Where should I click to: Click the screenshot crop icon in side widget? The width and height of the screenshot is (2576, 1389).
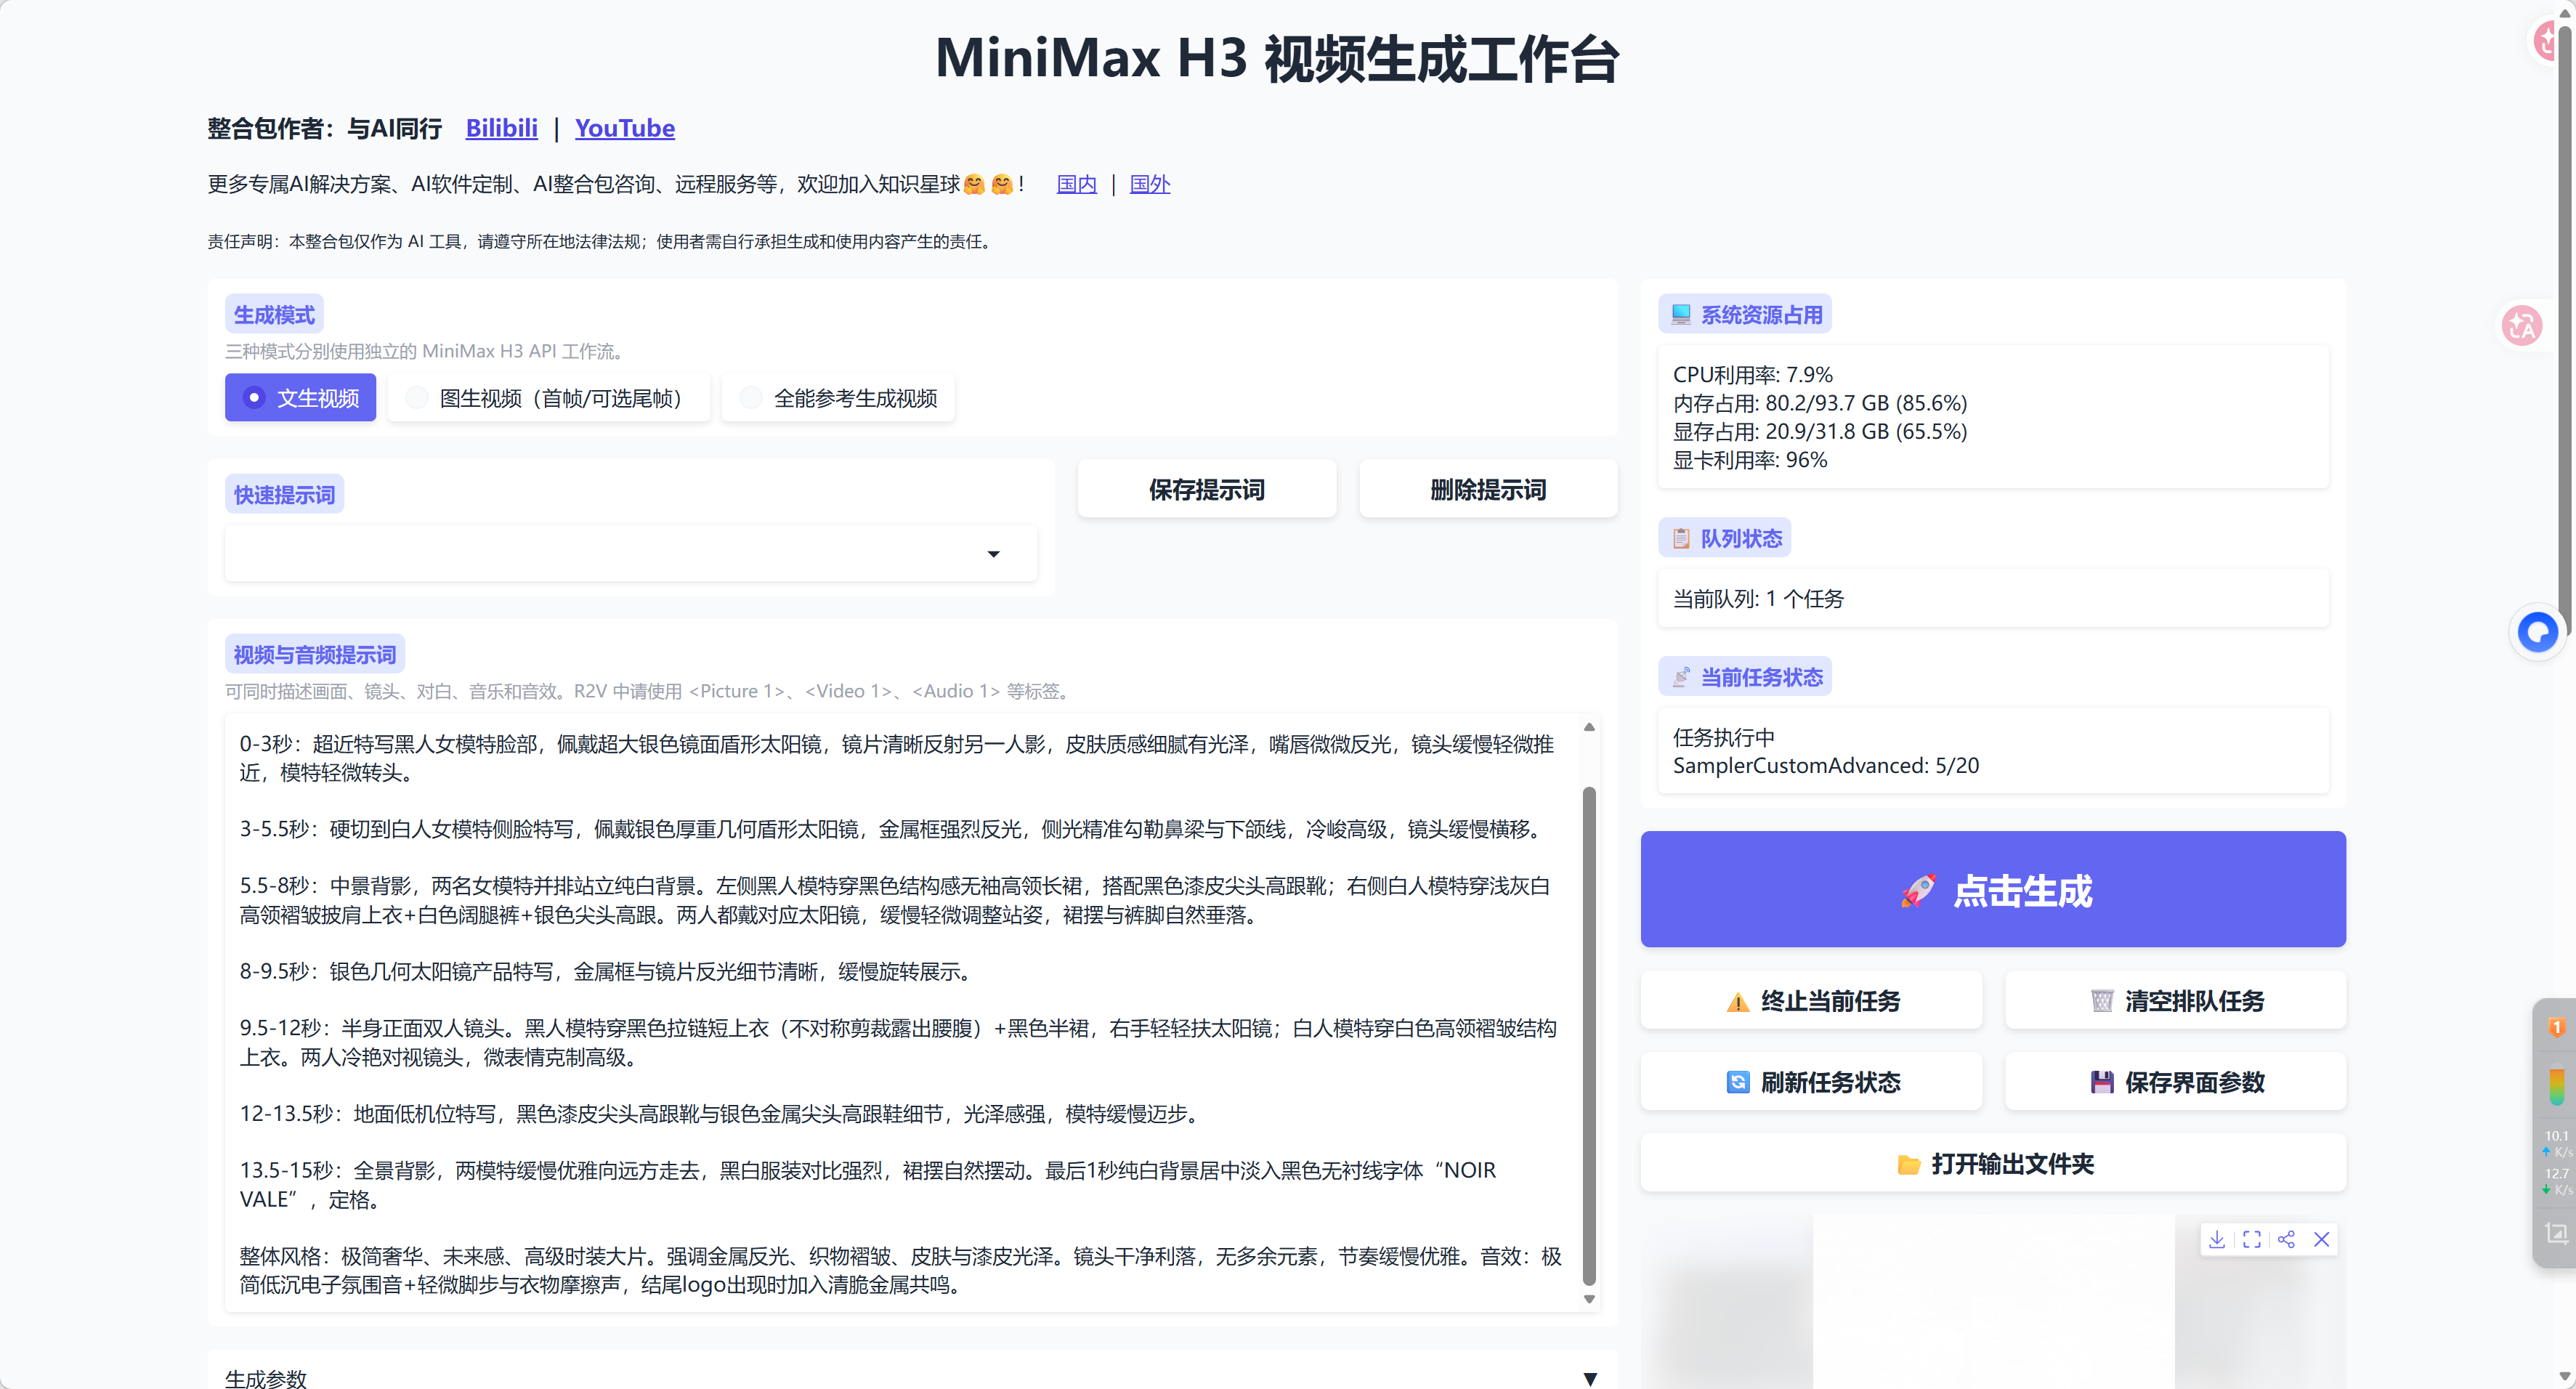(2556, 1233)
